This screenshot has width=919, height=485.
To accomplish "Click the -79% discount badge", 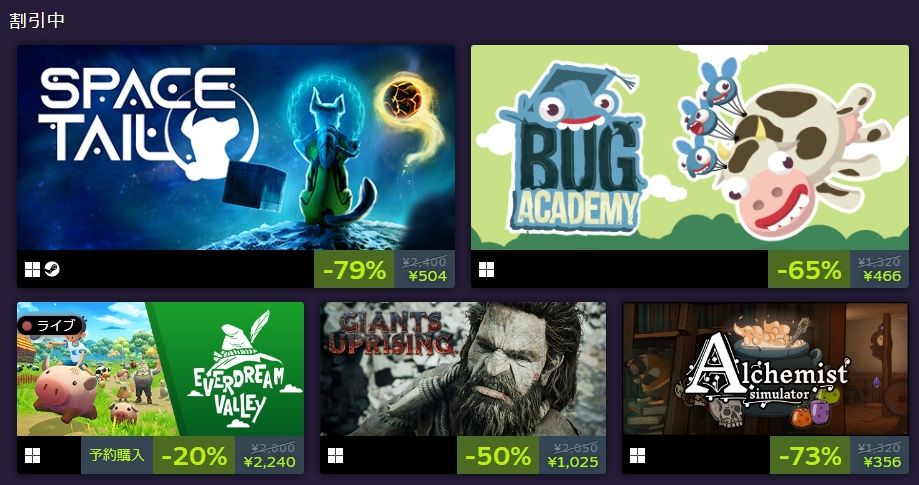I will tap(354, 269).
